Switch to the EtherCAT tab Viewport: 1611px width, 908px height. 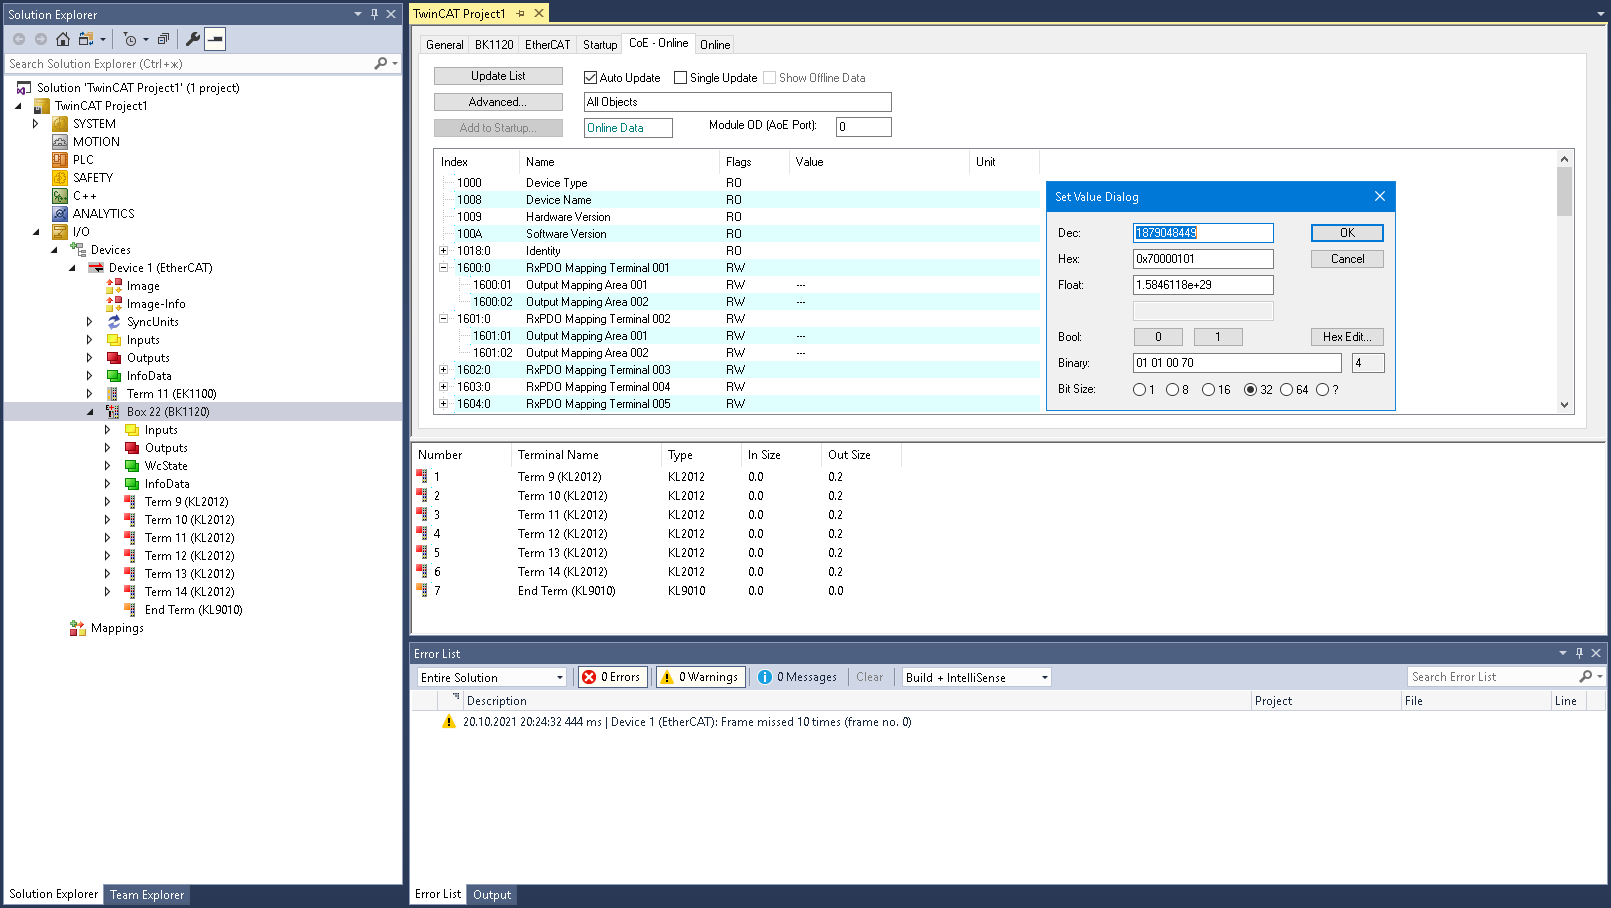[x=548, y=45]
